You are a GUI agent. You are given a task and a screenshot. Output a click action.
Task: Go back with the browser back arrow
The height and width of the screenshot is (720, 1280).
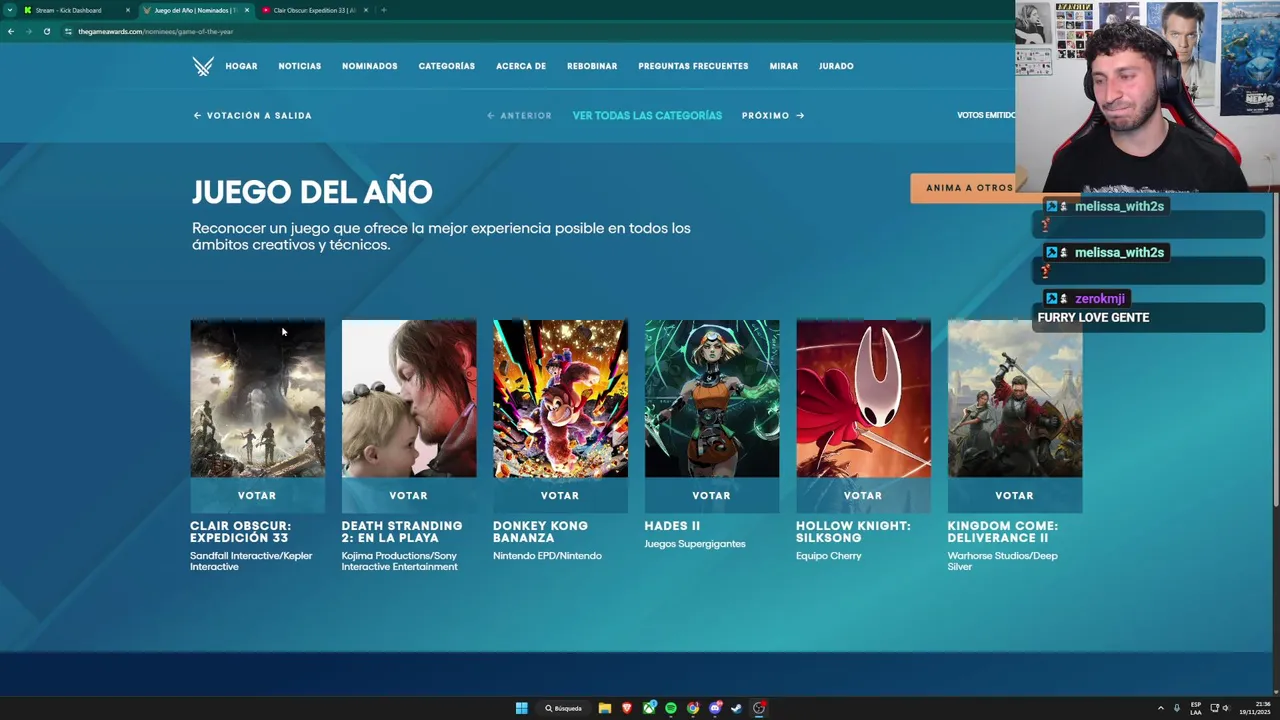[11, 31]
